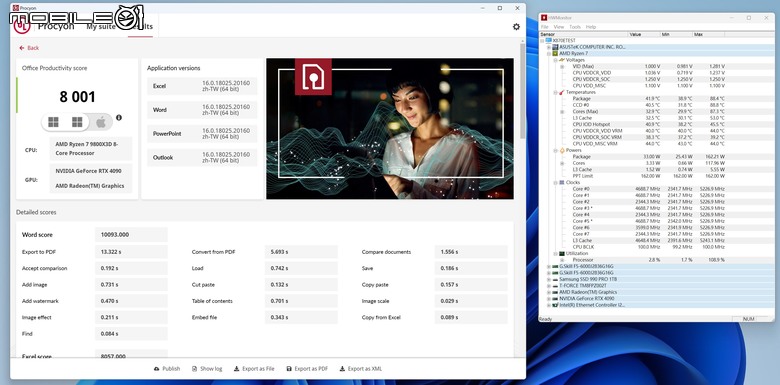780x385 pixels.
Task: Expand the Processor utilization row
Action: 562,260
